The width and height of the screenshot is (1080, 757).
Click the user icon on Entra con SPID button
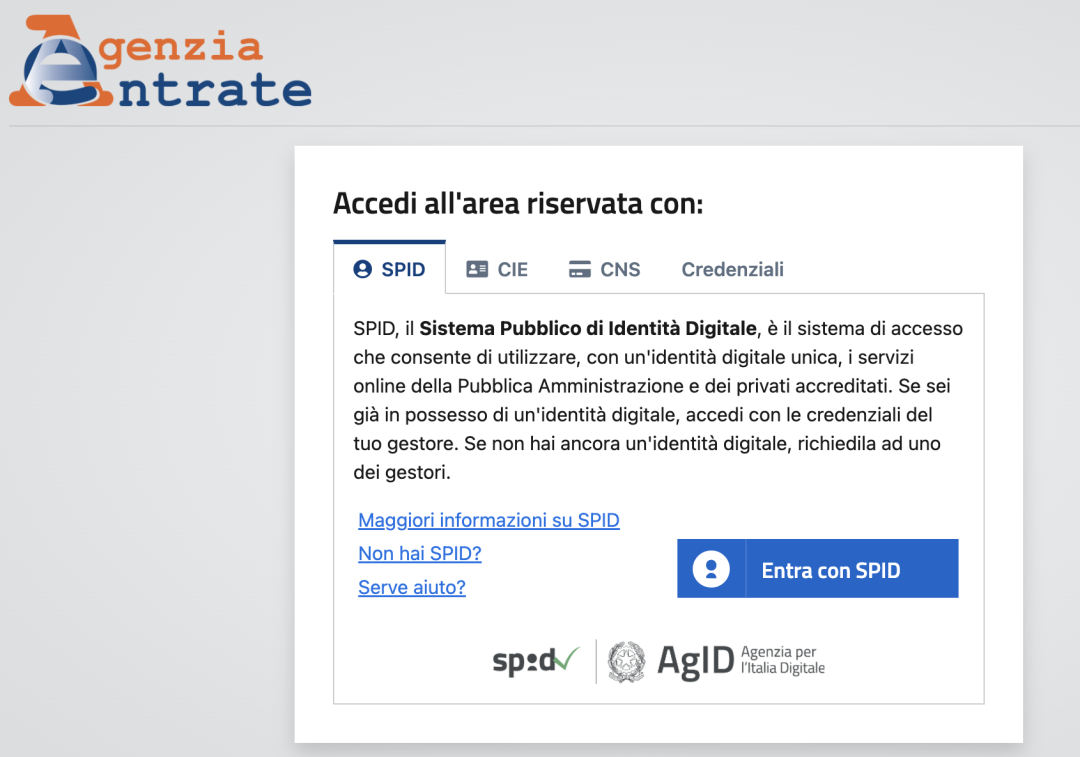pos(711,569)
